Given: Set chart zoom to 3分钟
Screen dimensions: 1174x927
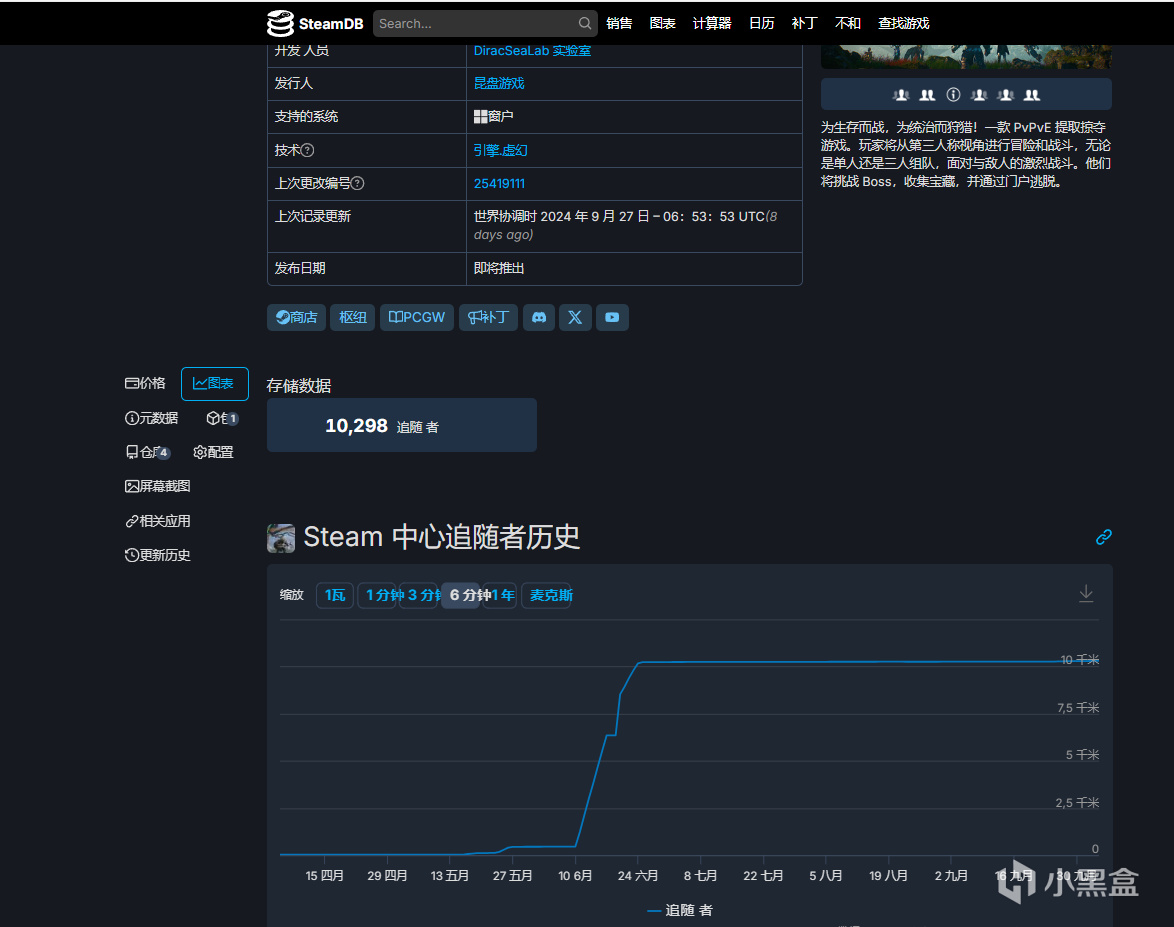Looking at the screenshot, I should [419, 595].
